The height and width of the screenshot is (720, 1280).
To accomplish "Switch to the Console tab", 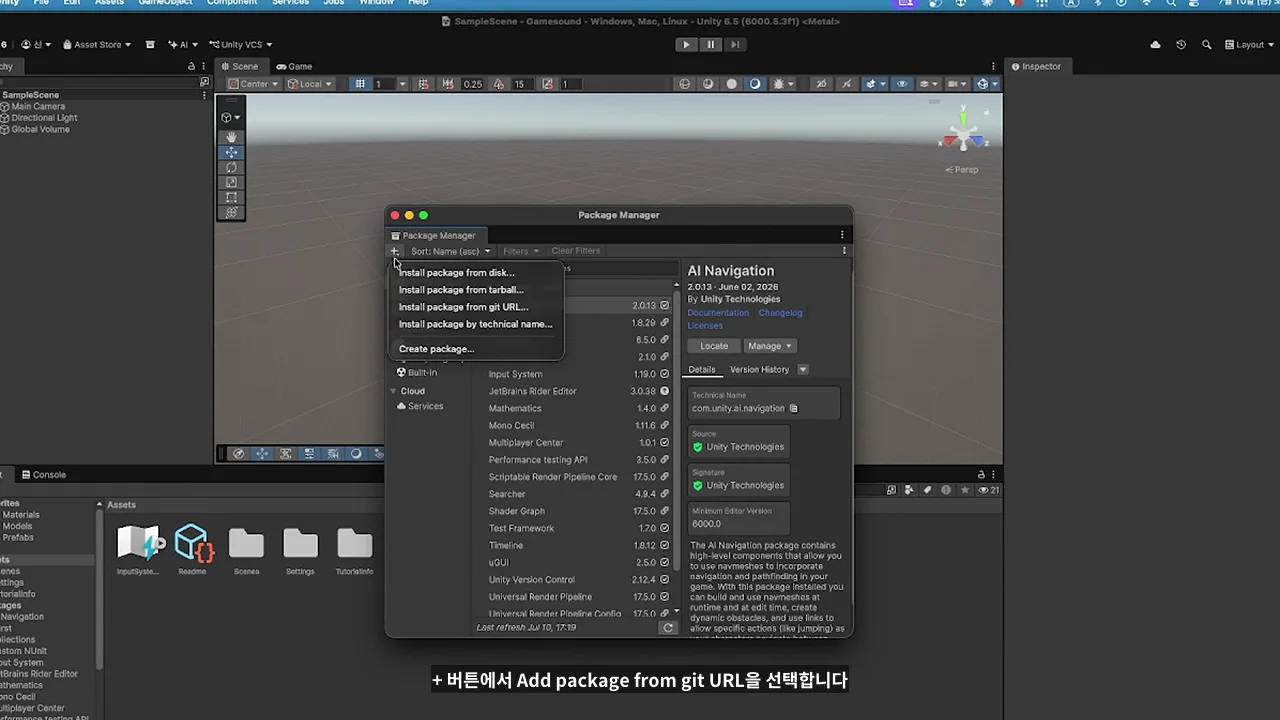I will [x=44, y=475].
